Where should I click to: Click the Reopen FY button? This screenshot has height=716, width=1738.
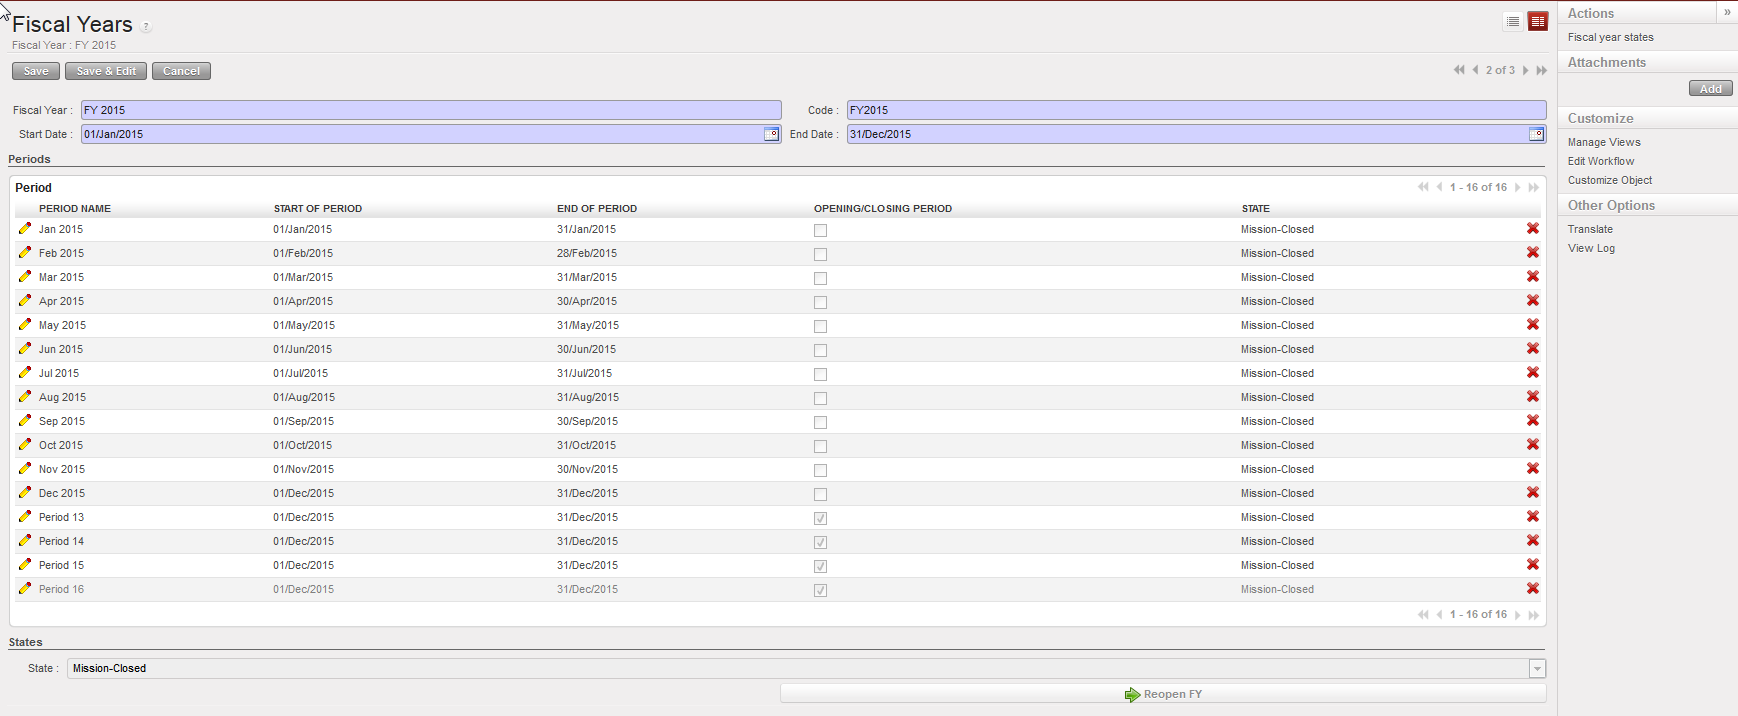[x=1163, y=694]
